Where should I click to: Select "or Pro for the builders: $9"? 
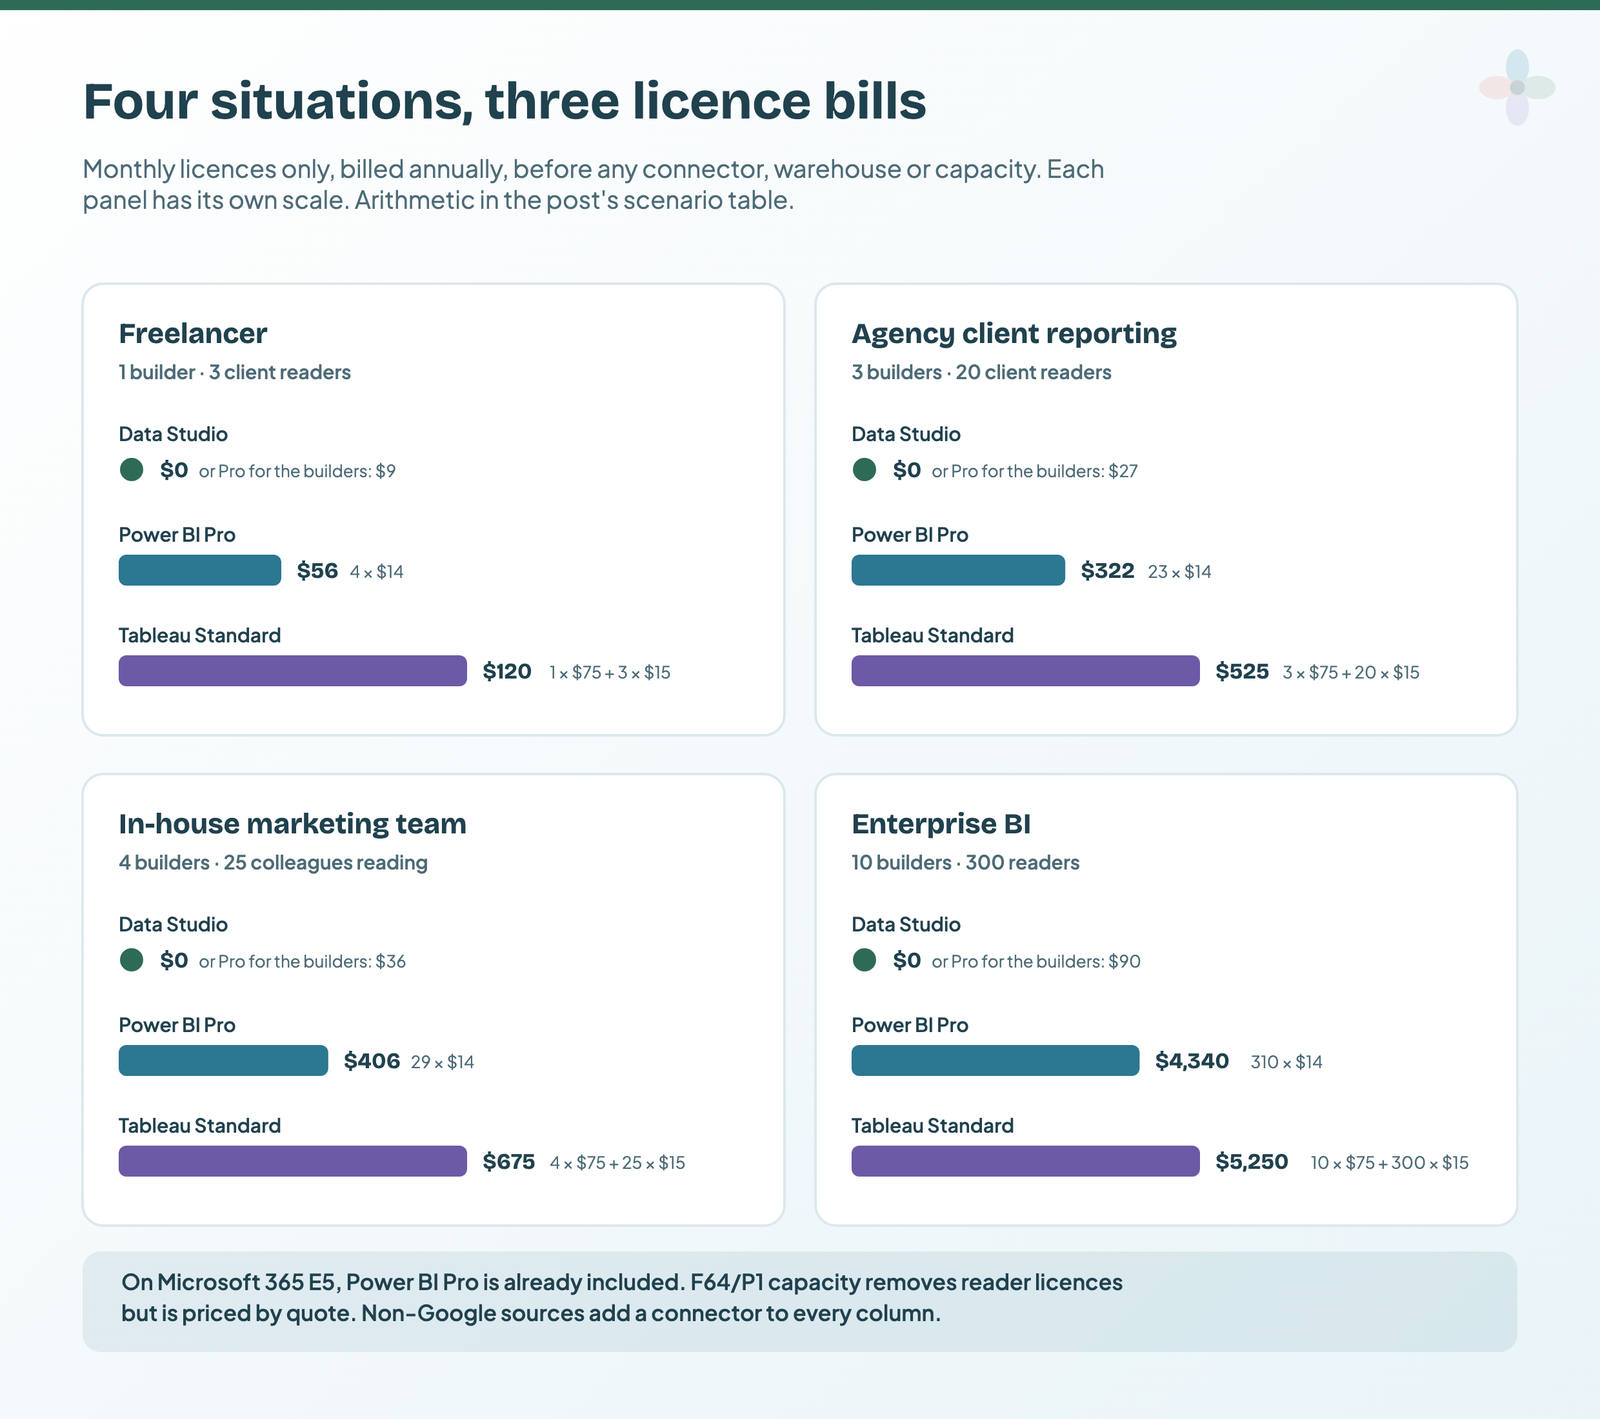297,471
